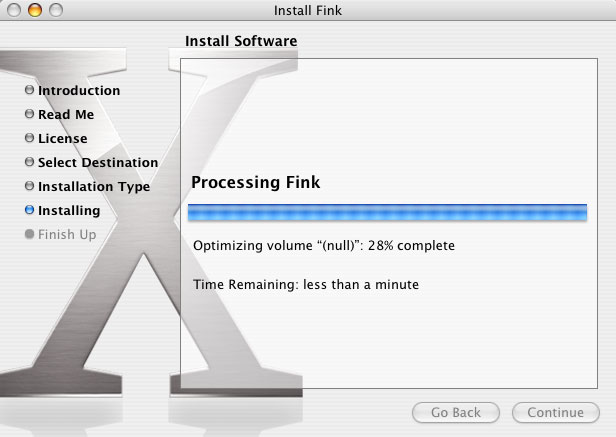Click the Install Fink title bar
This screenshot has height=437, width=616.
click(308, 10)
